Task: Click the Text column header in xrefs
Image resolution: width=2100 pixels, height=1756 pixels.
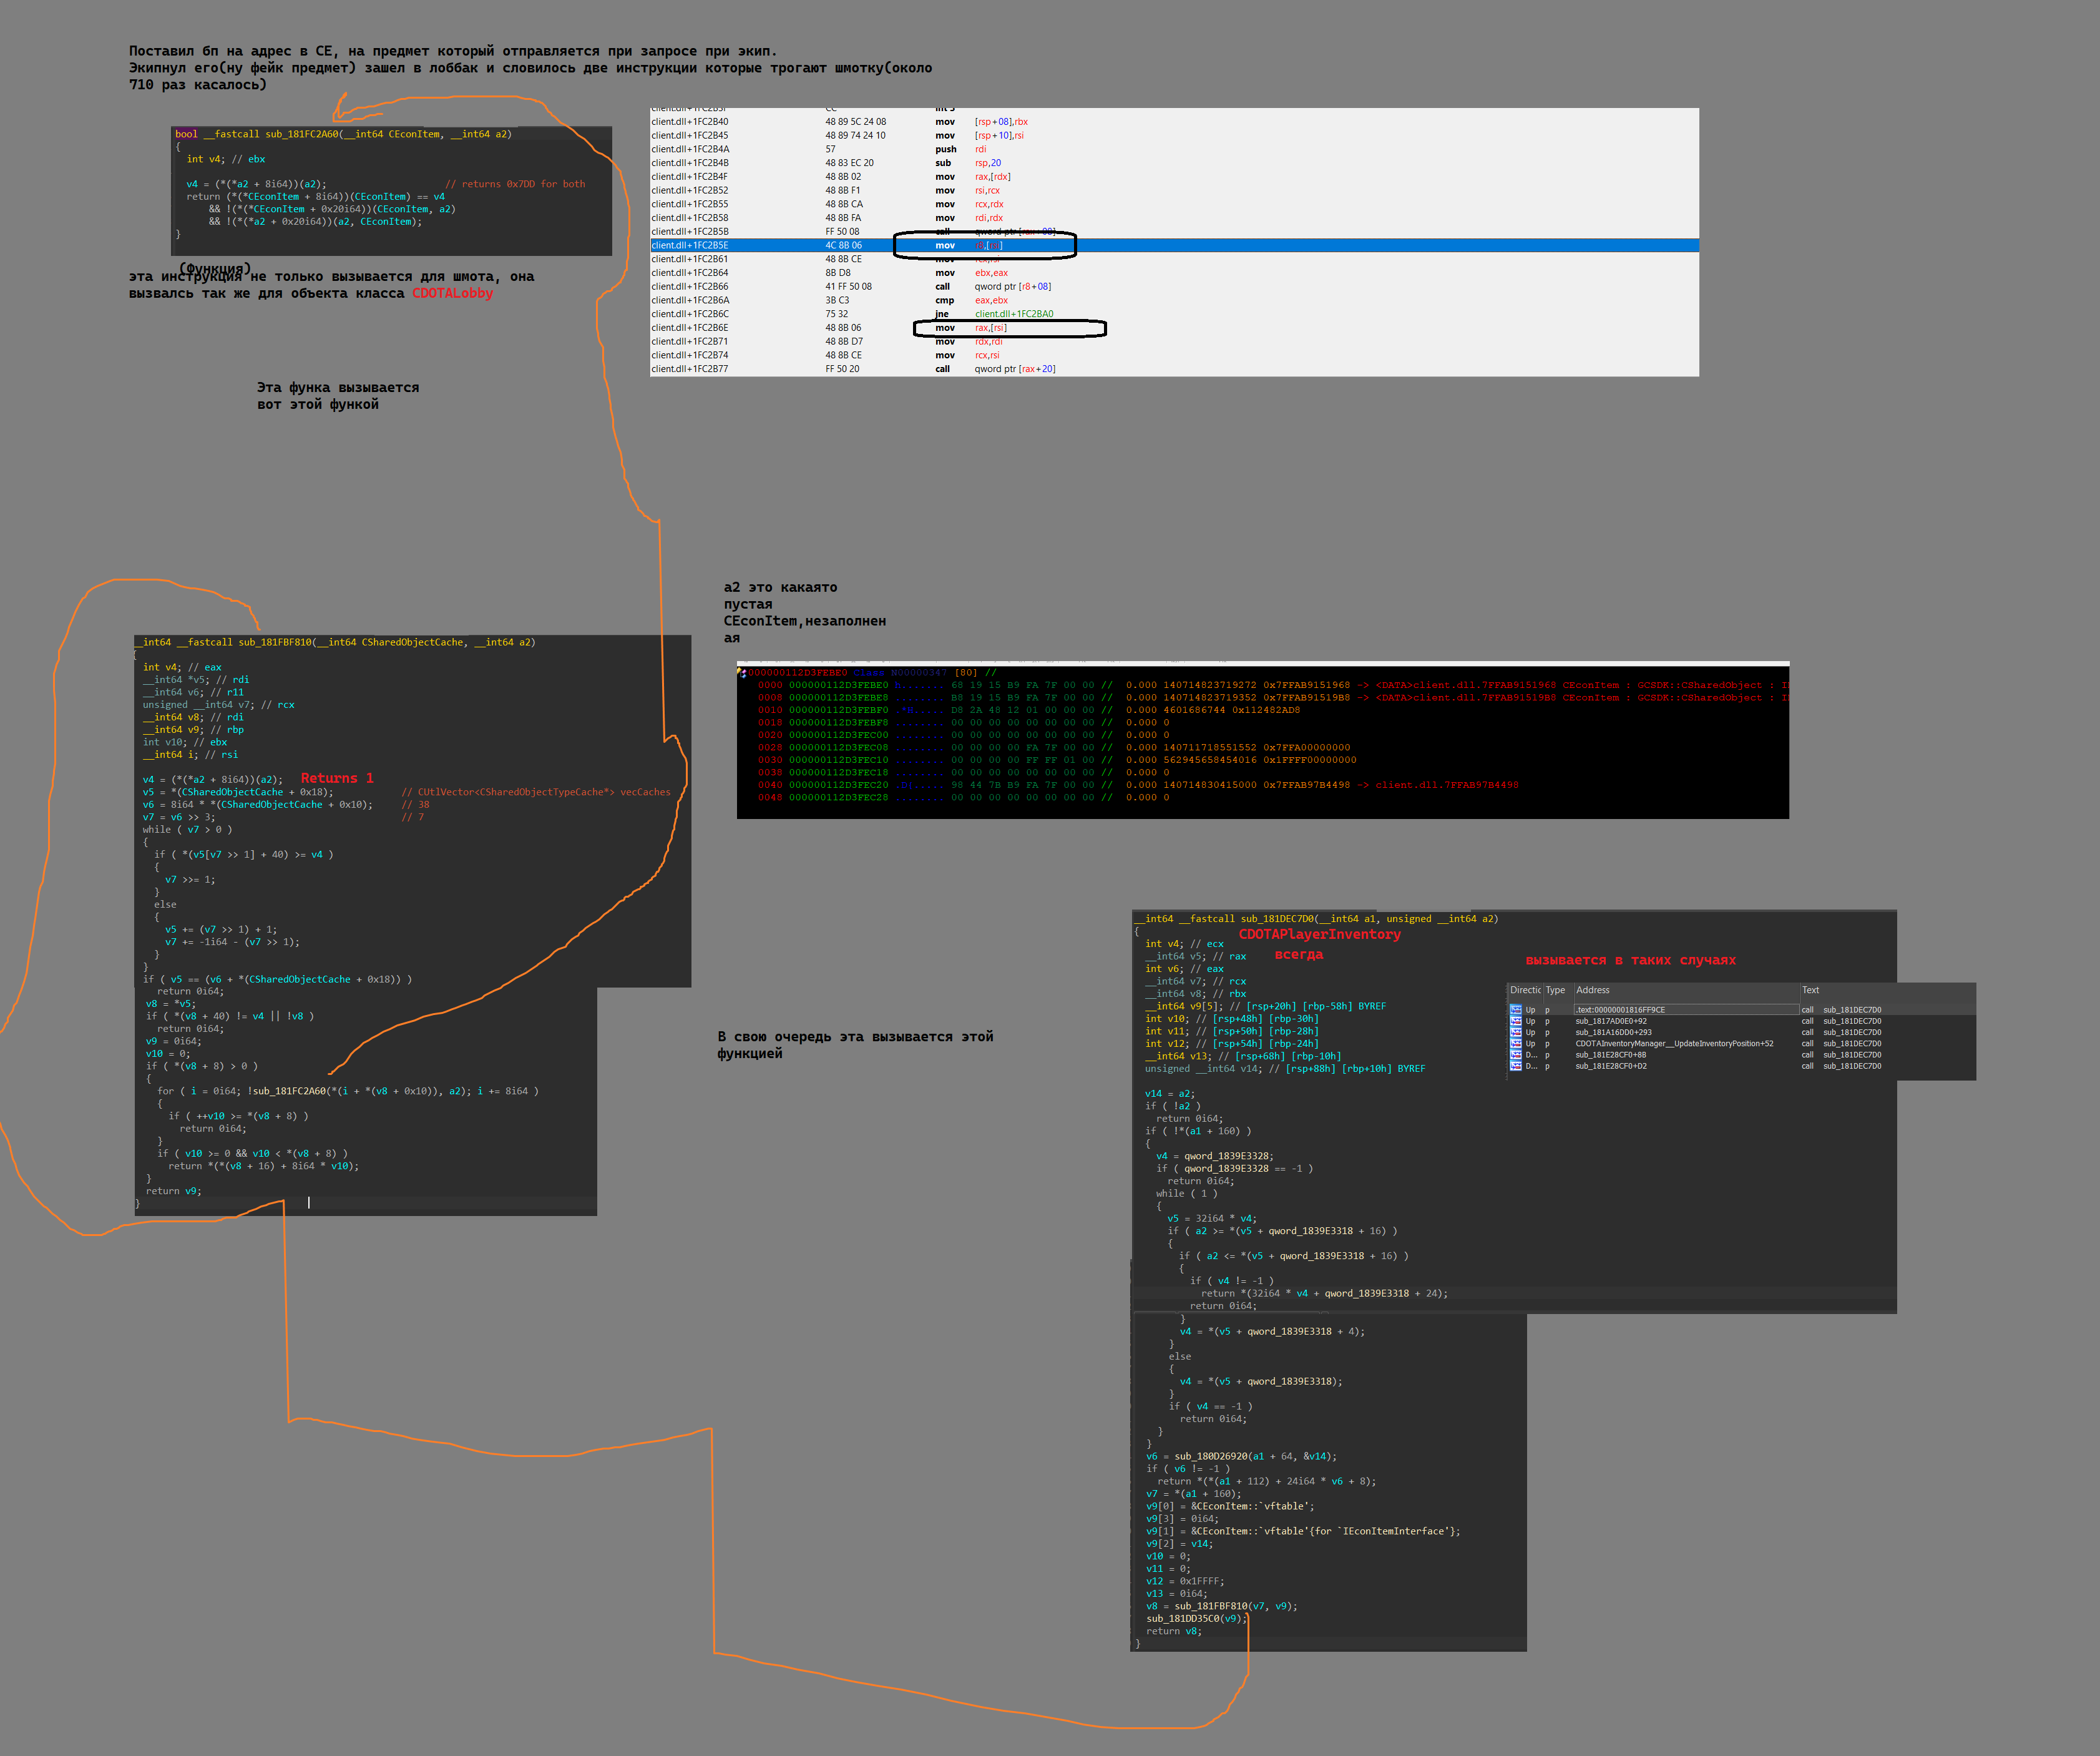Action: (1810, 990)
